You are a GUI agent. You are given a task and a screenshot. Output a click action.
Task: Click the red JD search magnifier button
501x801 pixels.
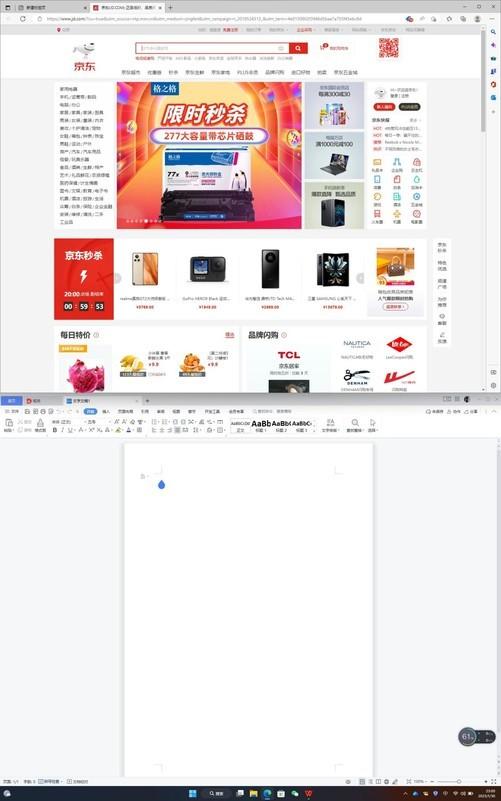pos(298,48)
